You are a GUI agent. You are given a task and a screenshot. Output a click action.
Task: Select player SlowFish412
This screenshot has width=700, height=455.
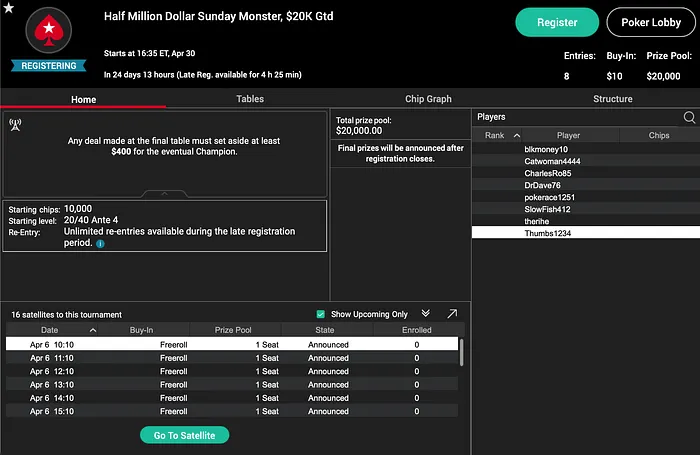[586, 209]
